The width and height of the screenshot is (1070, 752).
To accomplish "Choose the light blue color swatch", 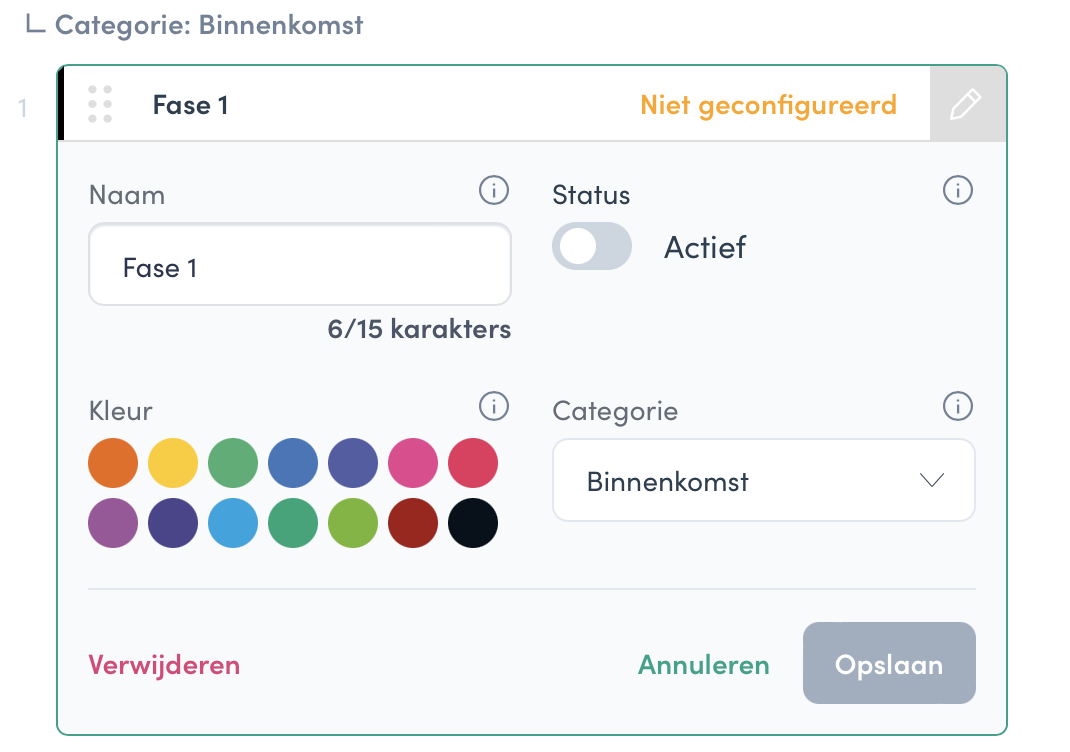I will 233,523.
